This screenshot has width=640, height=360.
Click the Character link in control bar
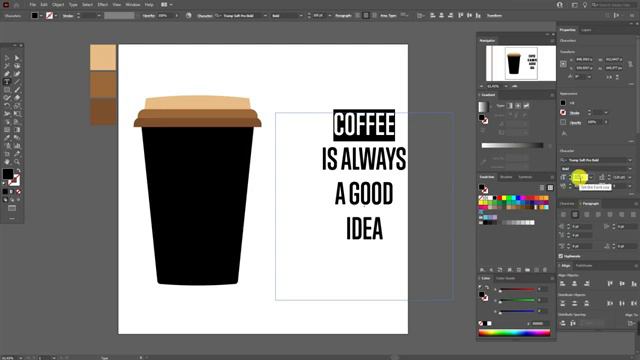point(204,16)
